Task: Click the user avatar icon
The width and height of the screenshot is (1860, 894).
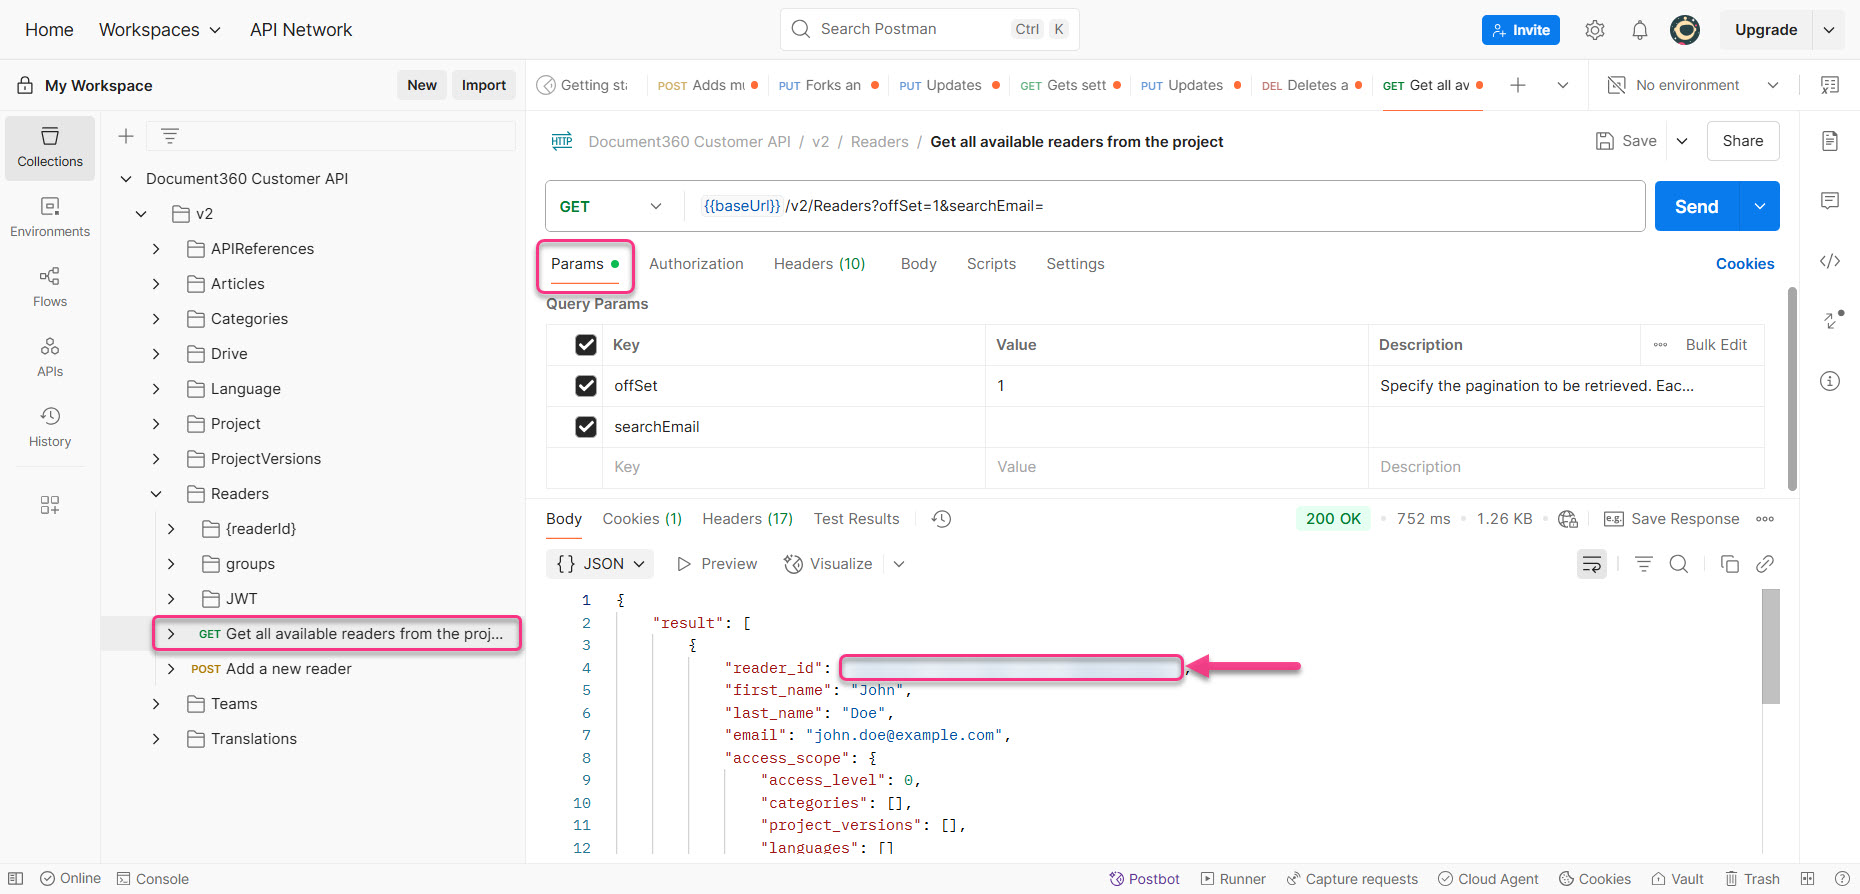Action: pos(1685,30)
